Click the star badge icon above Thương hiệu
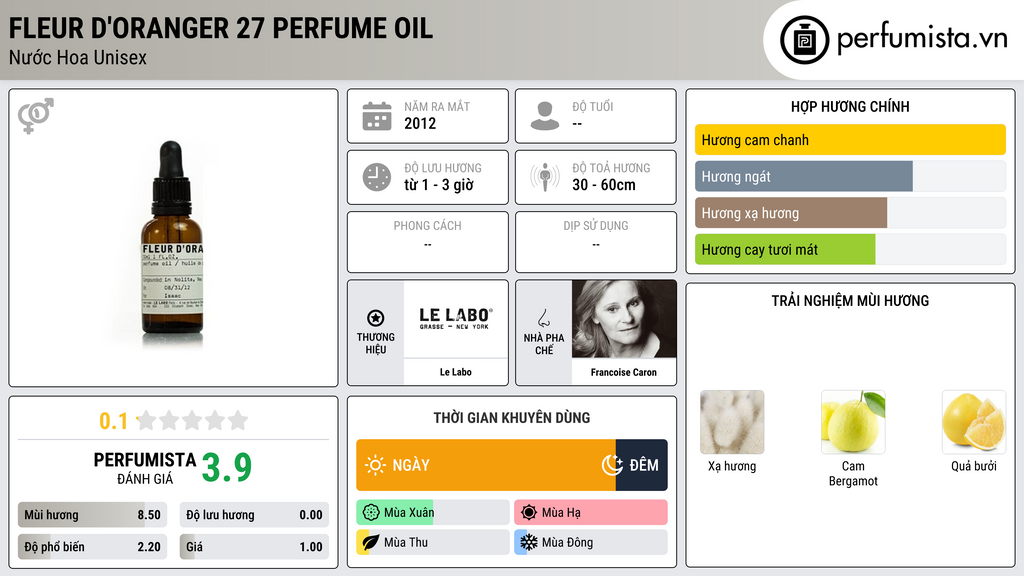The width and height of the screenshot is (1024, 576). (376, 318)
